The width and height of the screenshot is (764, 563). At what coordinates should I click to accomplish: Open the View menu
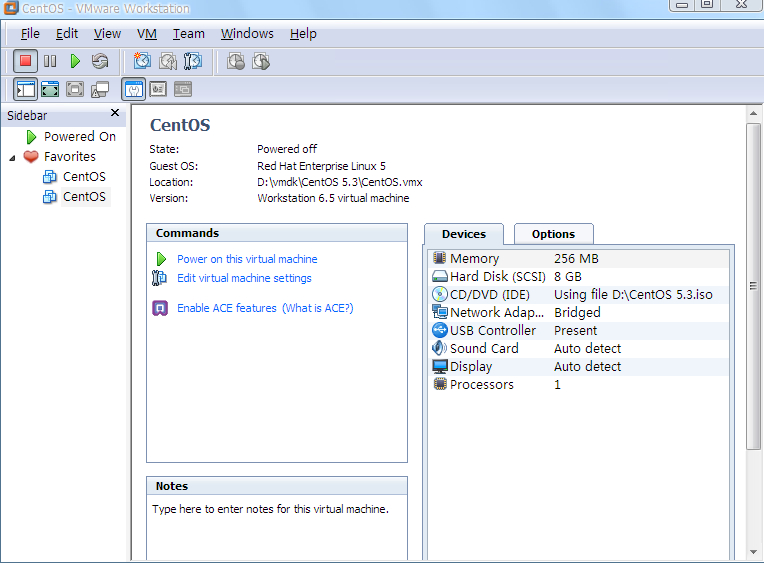pyautogui.click(x=107, y=34)
